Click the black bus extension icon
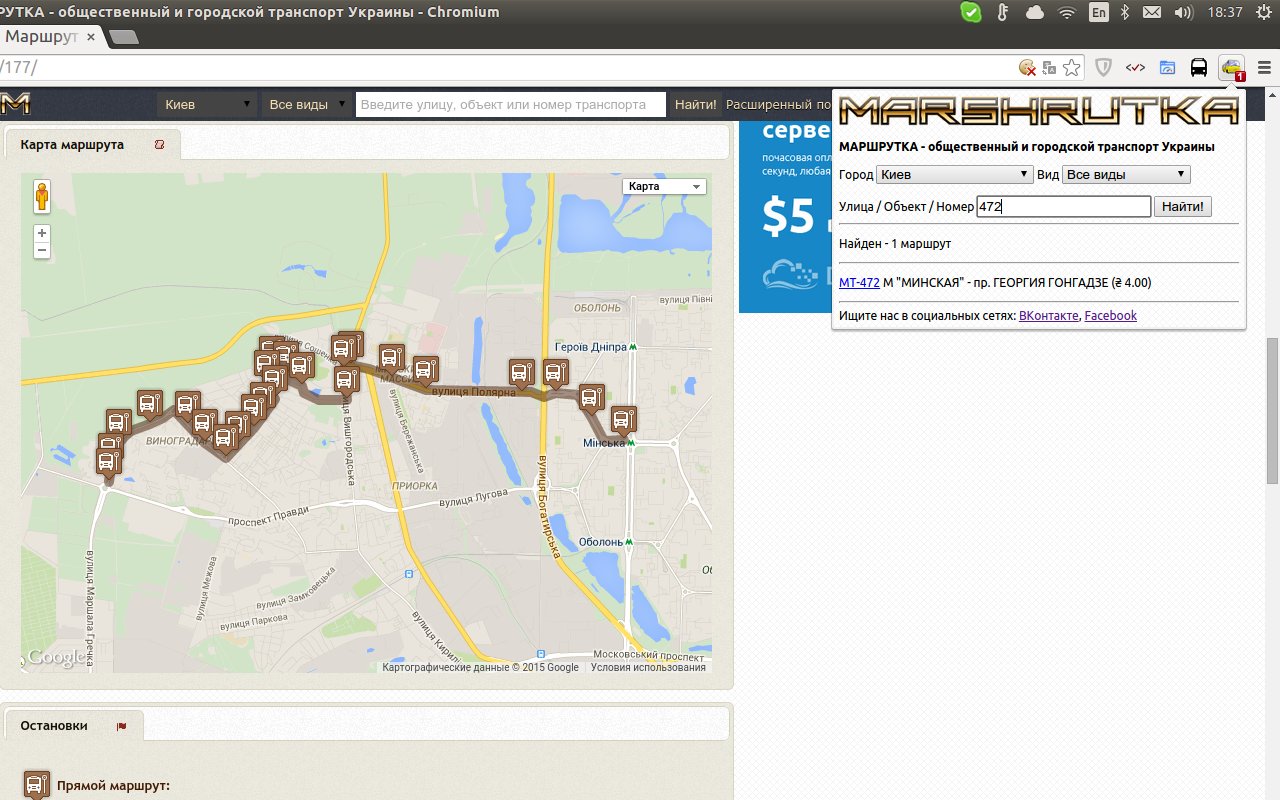Screen dimensions: 1280x800 pos(1198,68)
